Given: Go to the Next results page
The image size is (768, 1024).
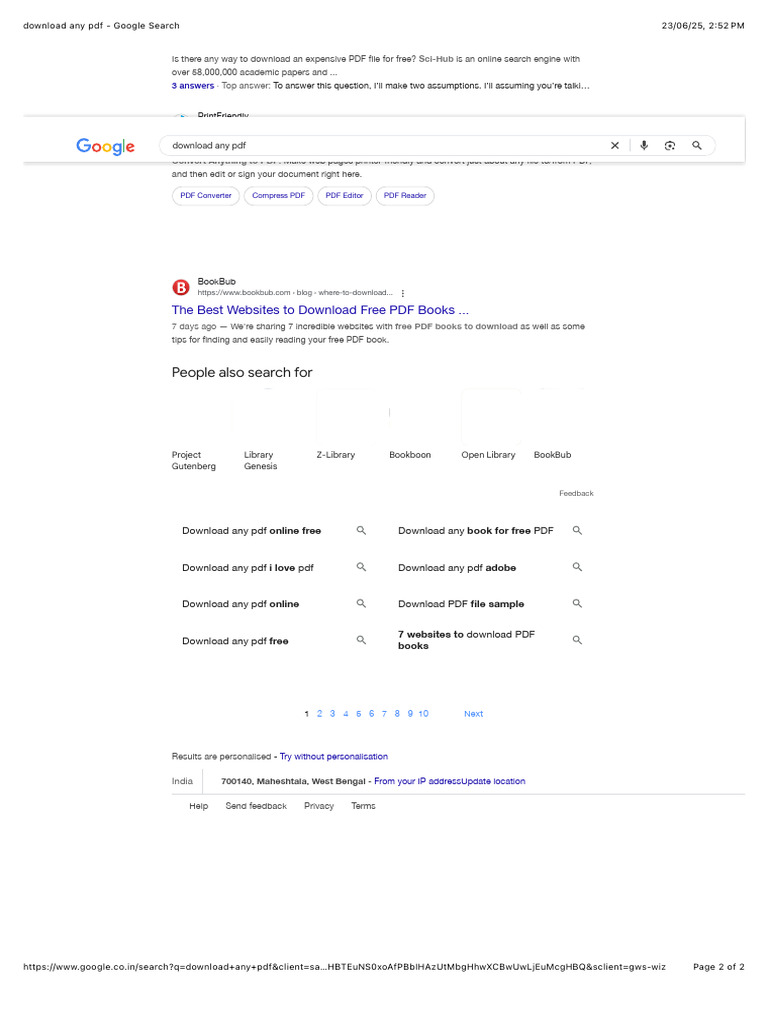Looking at the screenshot, I should click(x=473, y=714).
